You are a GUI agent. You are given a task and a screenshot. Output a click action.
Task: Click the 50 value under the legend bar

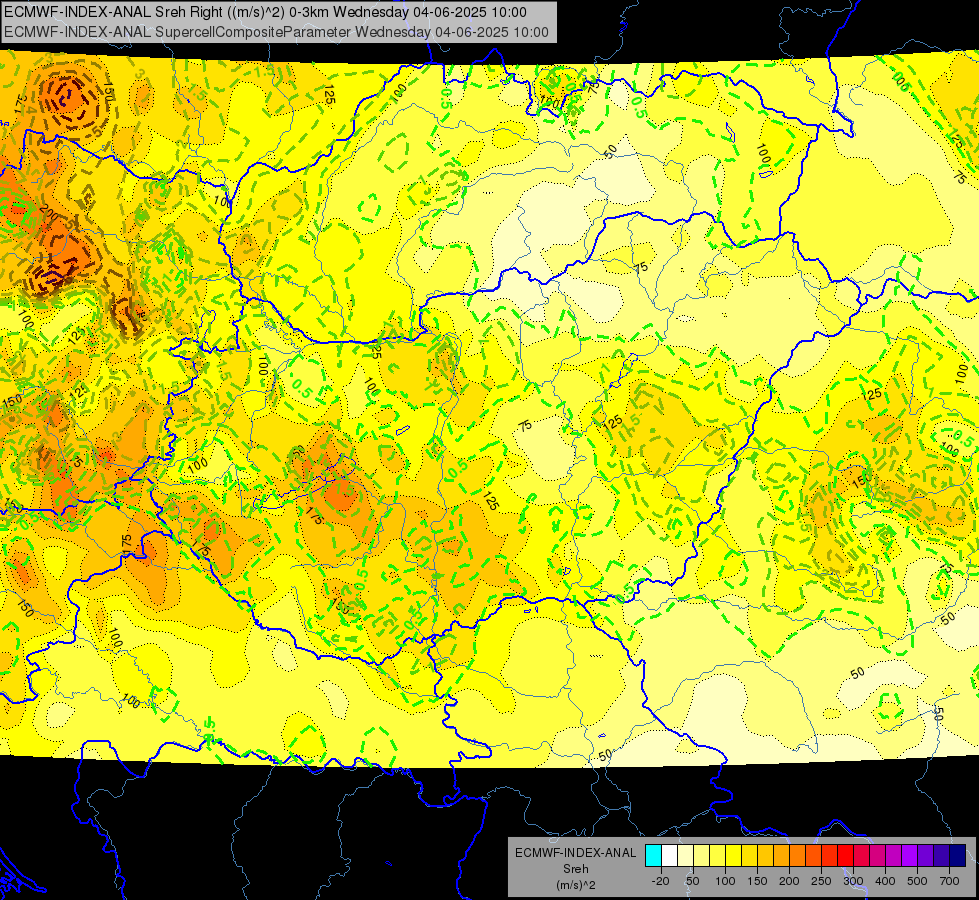click(x=693, y=881)
